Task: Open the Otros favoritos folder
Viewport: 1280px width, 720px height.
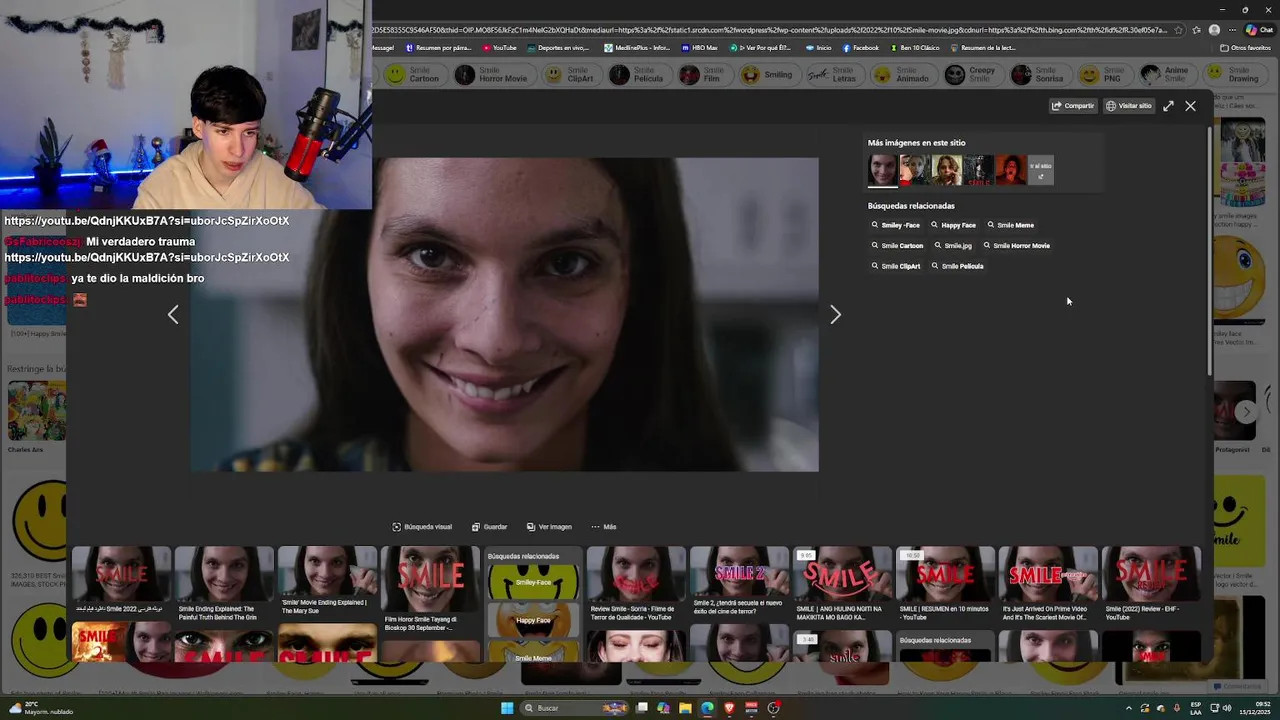Action: pyautogui.click(x=1246, y=48)
